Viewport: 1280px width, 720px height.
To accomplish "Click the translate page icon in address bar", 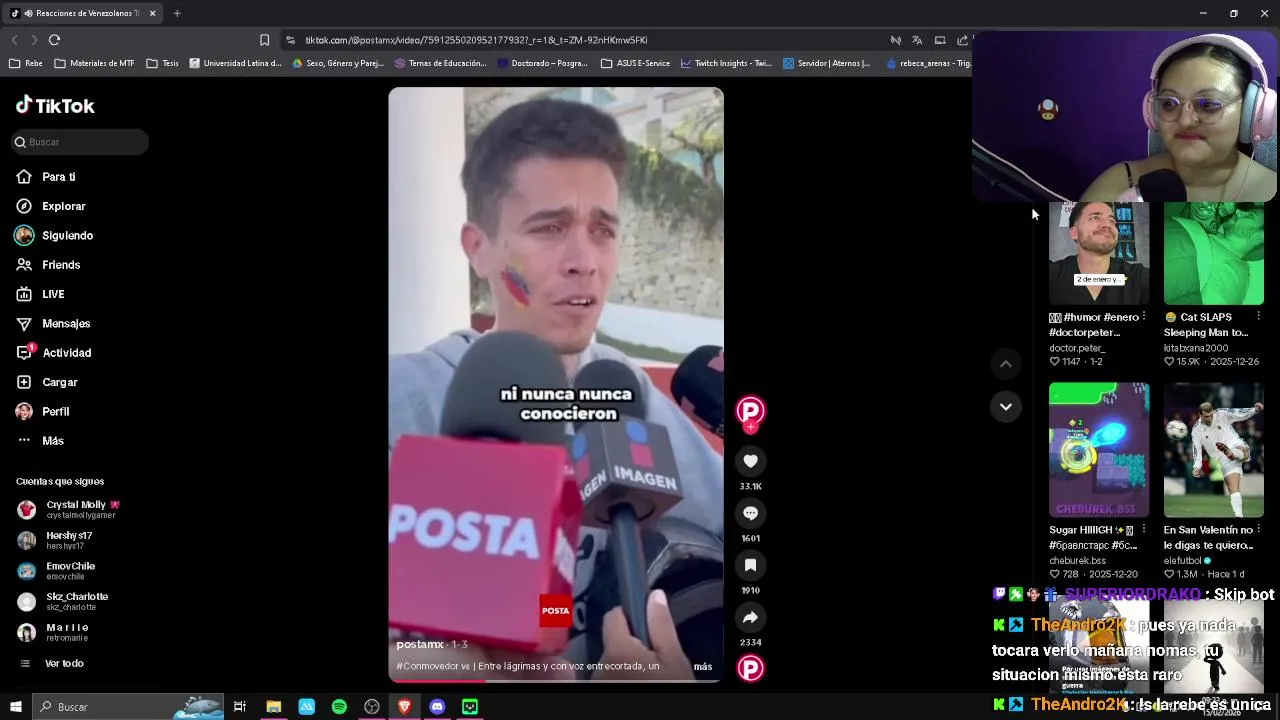I will [917, 40].
